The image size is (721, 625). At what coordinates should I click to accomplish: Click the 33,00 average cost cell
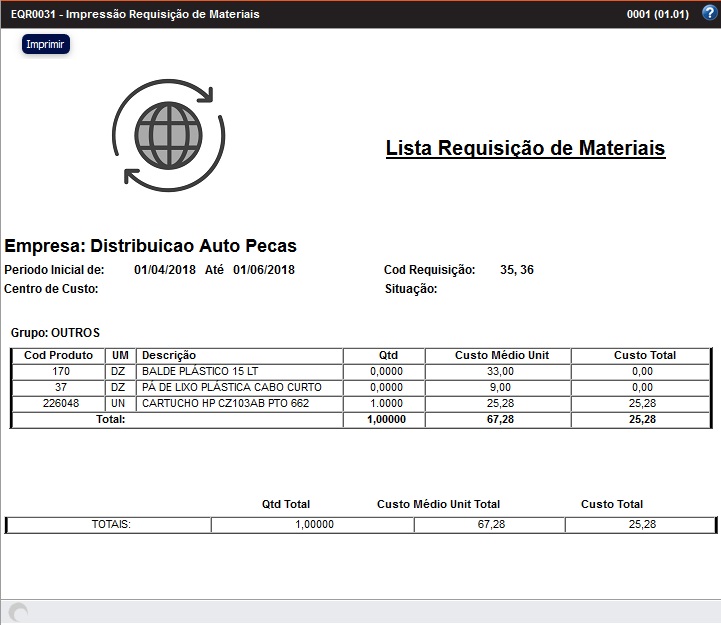[x=500, y=371]
